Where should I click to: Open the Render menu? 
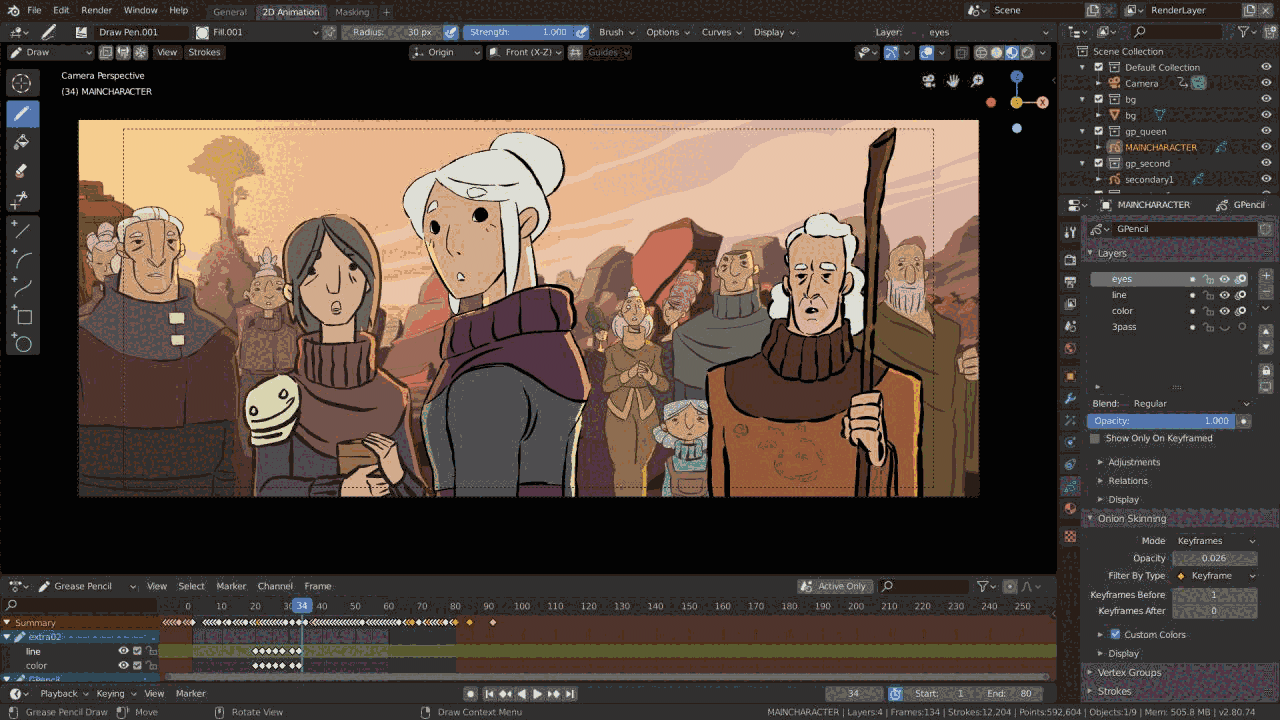96,10
